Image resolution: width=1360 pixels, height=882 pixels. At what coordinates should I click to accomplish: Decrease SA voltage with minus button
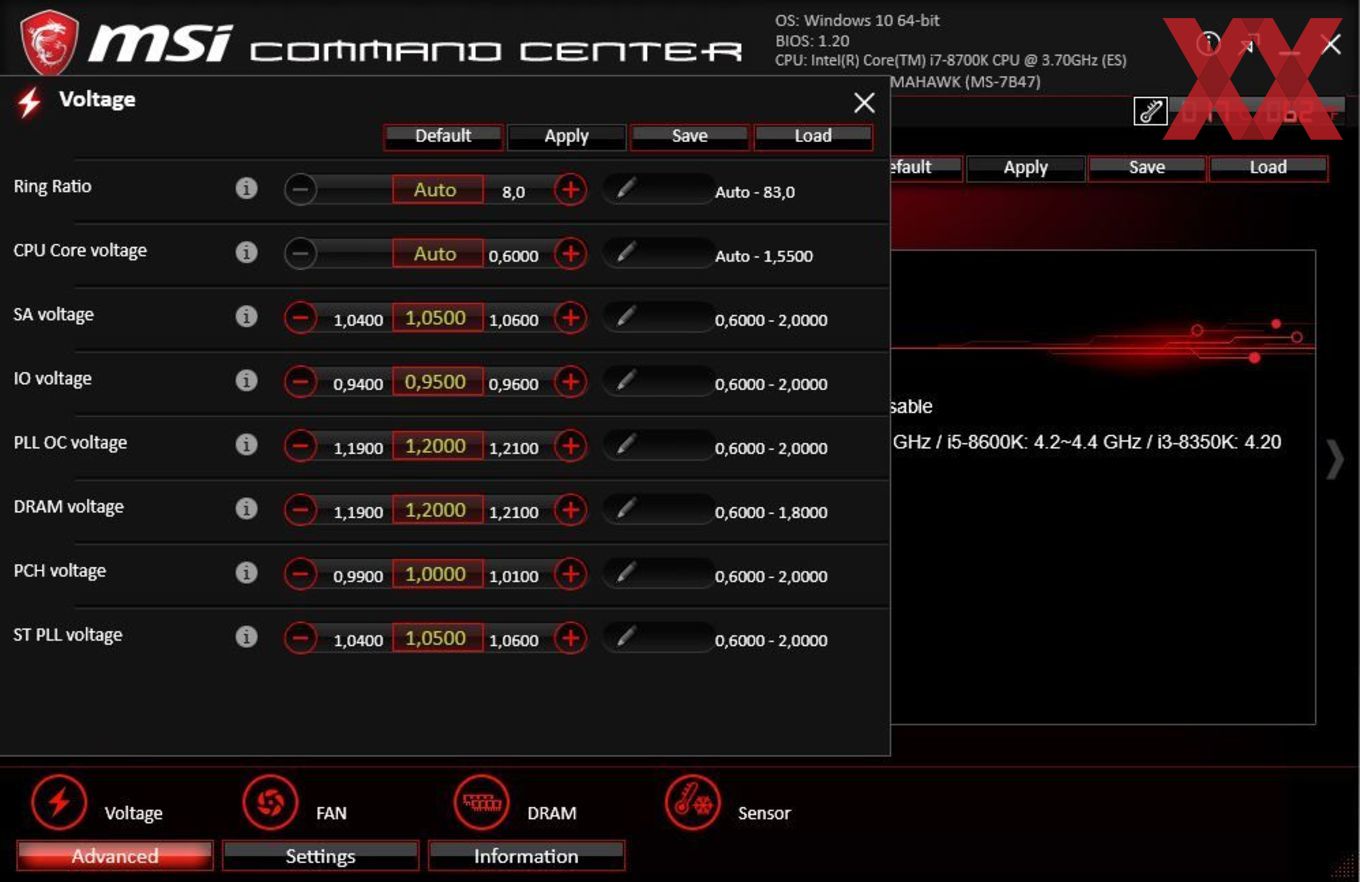(x=300, y=318)
